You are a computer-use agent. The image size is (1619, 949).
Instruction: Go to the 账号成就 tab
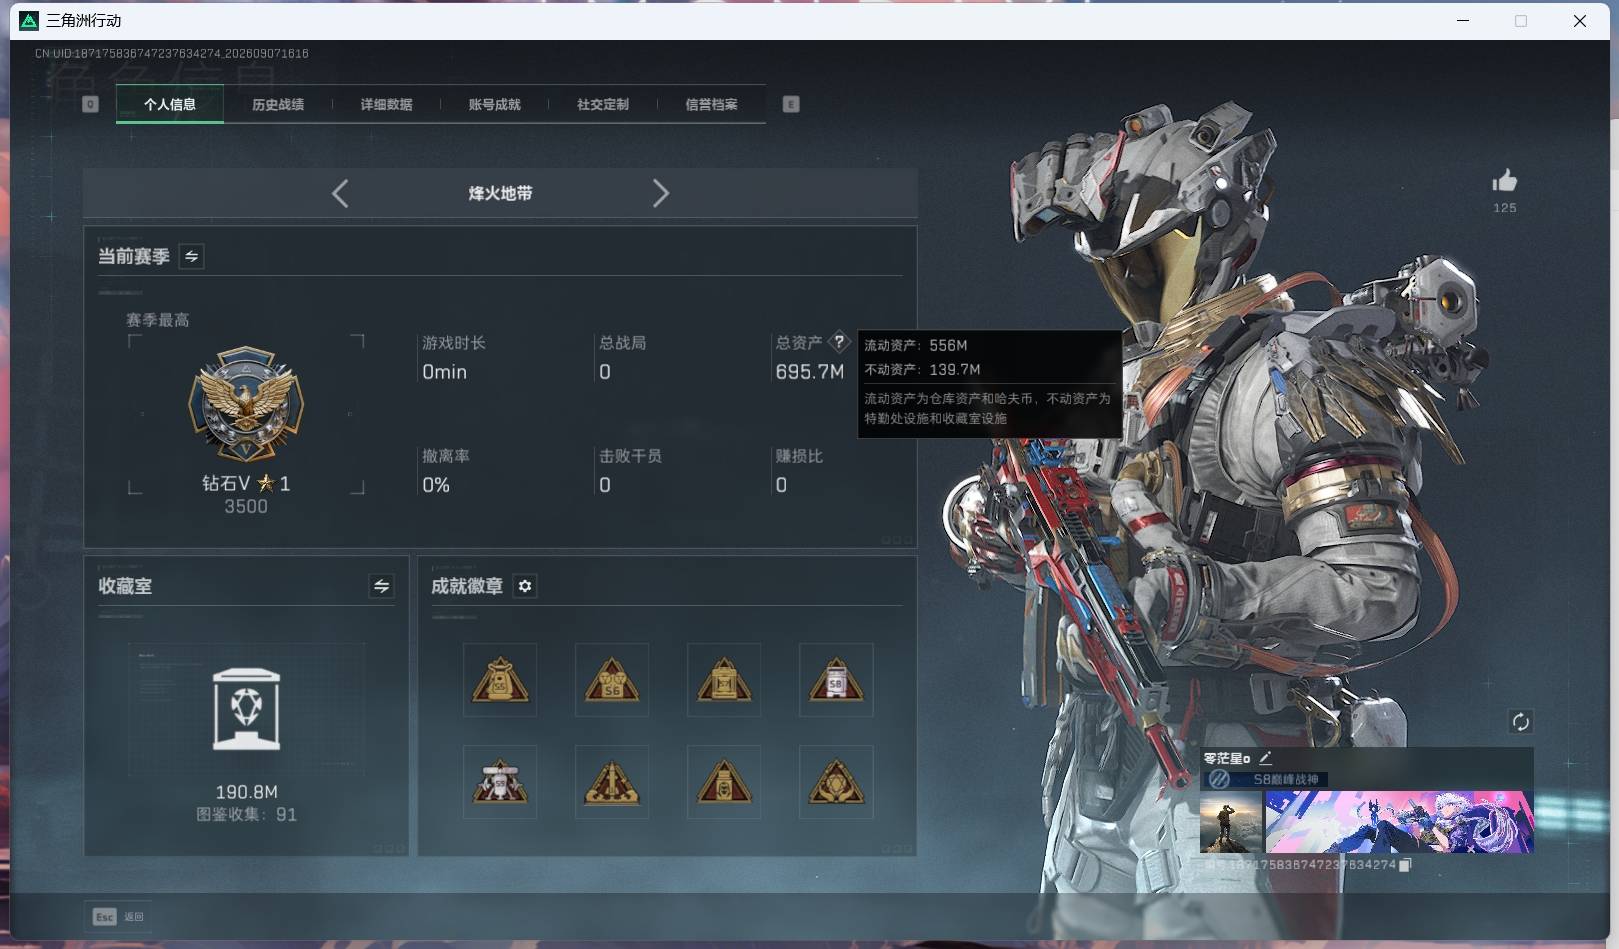pyautogui.click(x=494, y=104)
